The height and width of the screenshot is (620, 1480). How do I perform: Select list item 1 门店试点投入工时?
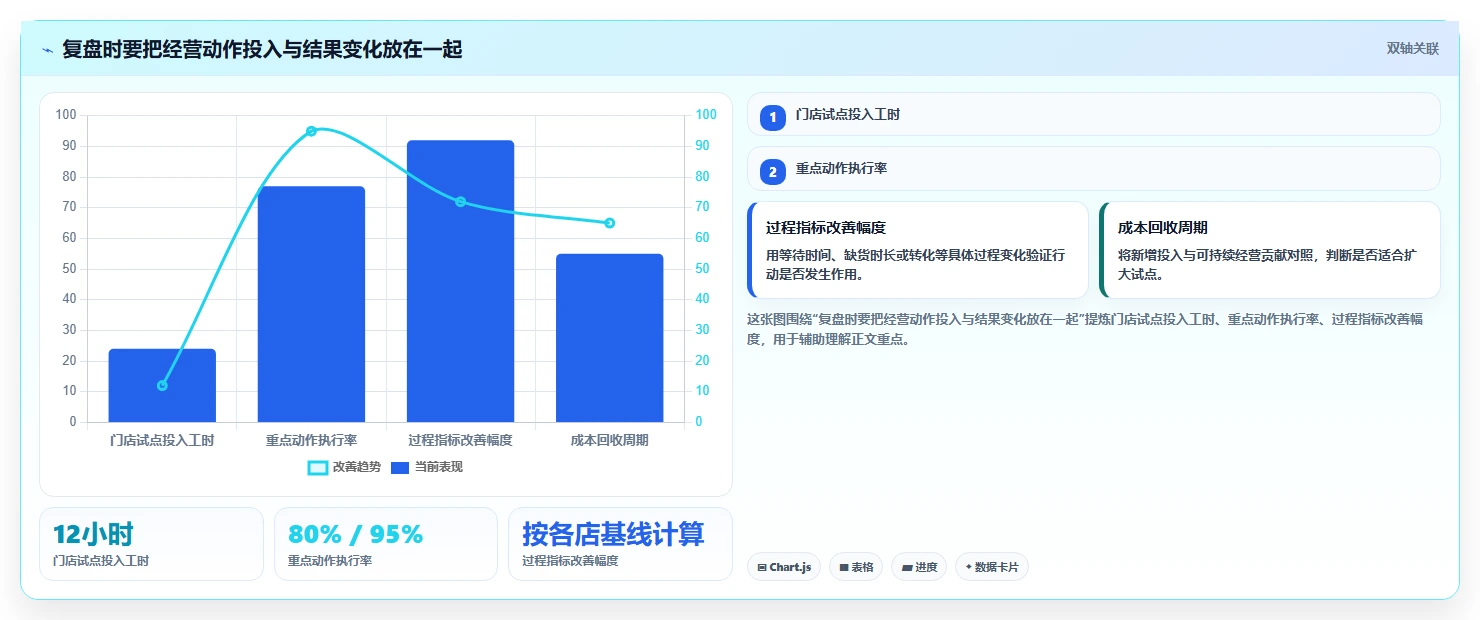(1093, 115)
